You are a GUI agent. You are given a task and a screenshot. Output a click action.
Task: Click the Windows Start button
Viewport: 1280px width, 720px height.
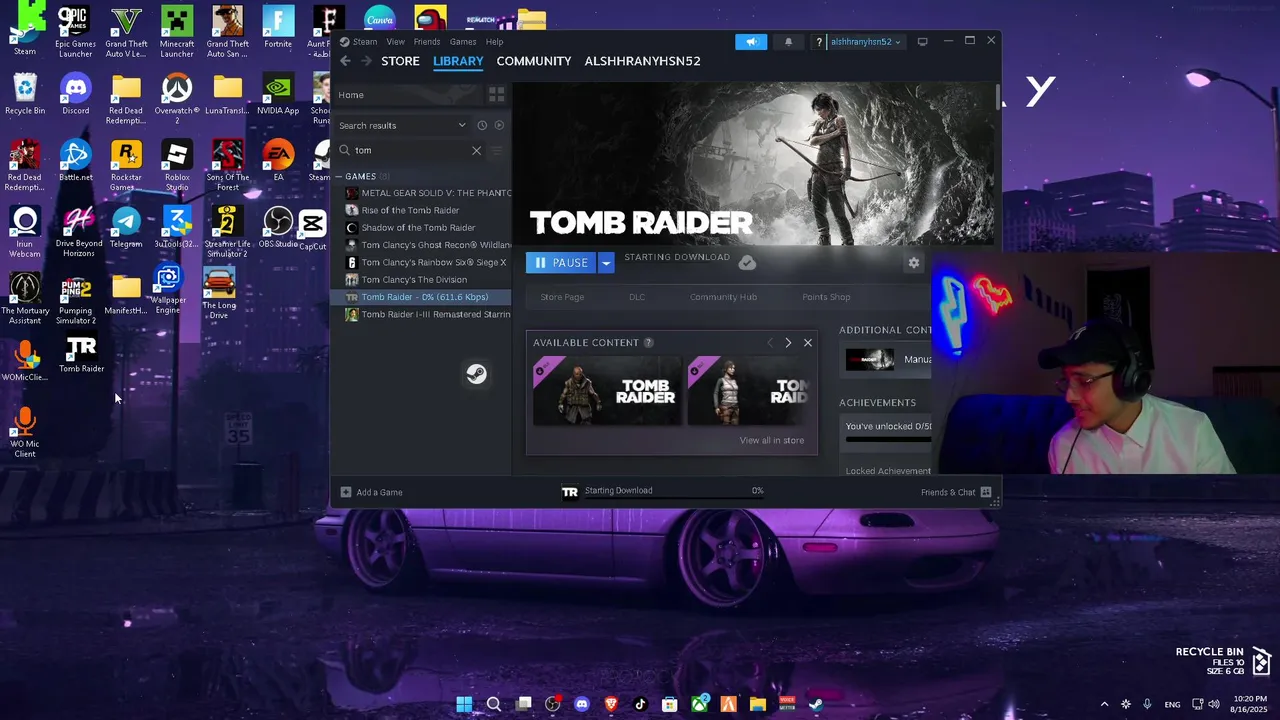(x=464, y=704)
